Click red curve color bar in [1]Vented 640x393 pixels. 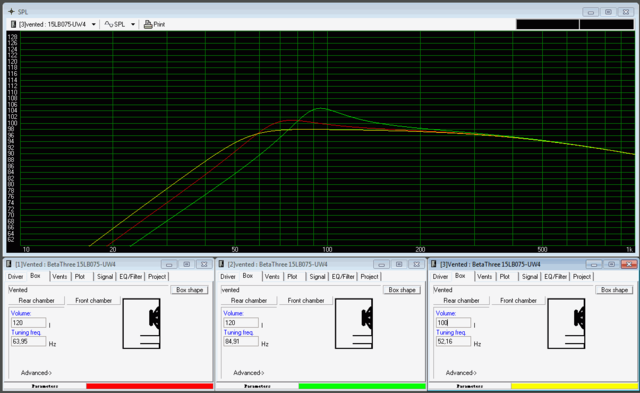click(149, 386)
